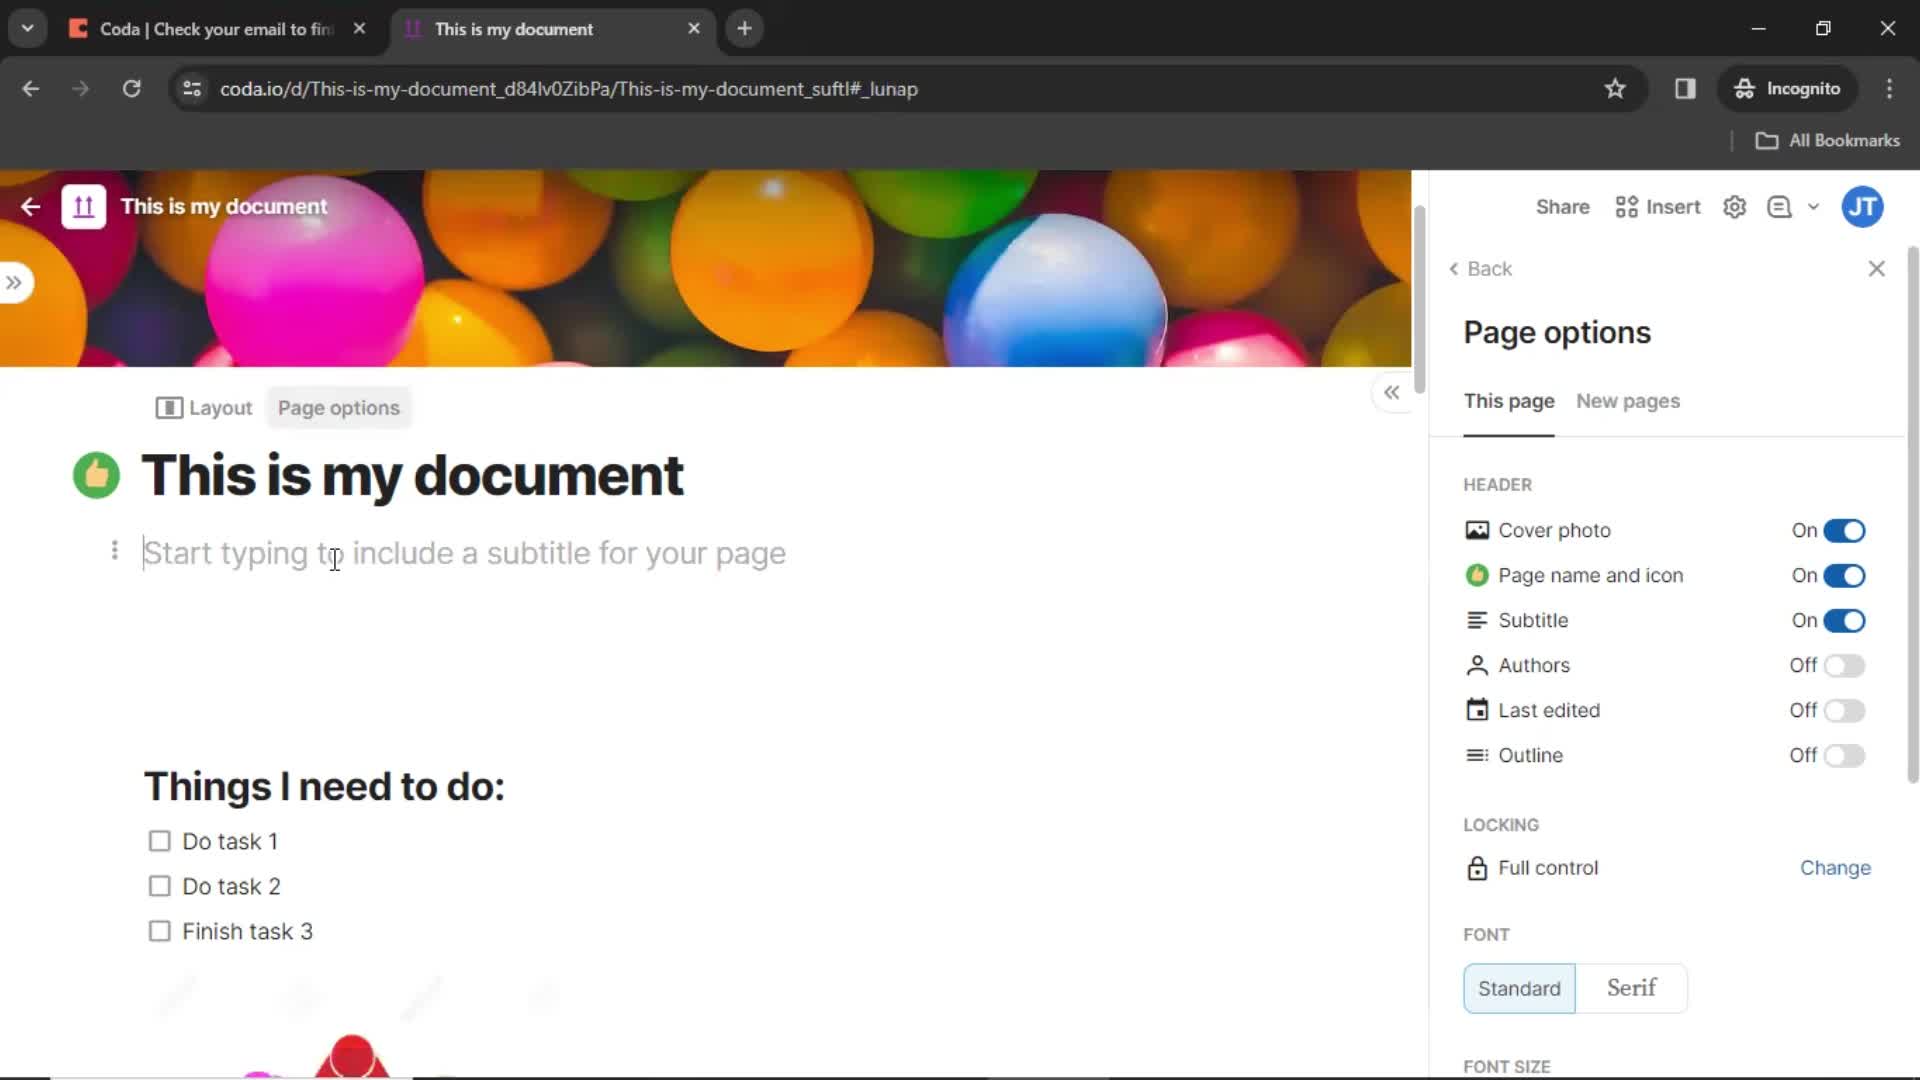Image resolution: width=1920 pixels, height=1080 pixels.
Task: Expand the comments dropdown arrow
Action: (1813, 207)
